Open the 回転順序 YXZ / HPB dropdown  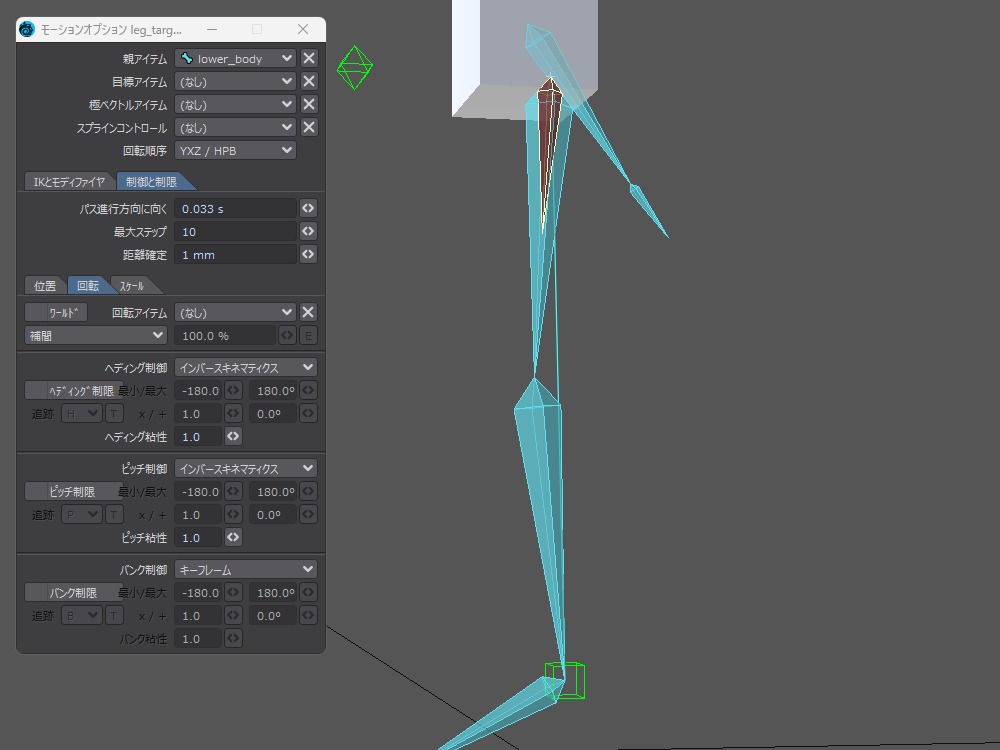point(236,150)
